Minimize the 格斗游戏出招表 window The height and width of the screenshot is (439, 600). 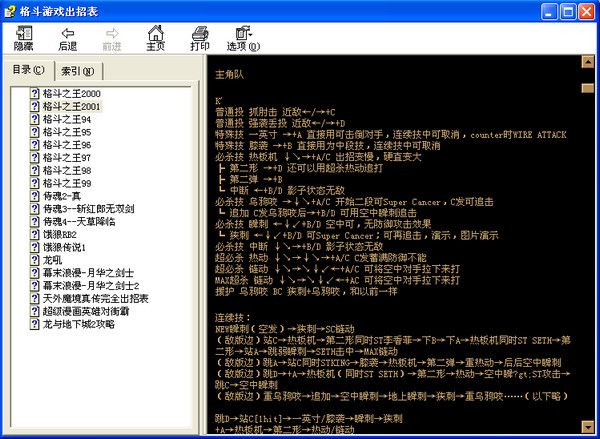[x=549, y=12]
